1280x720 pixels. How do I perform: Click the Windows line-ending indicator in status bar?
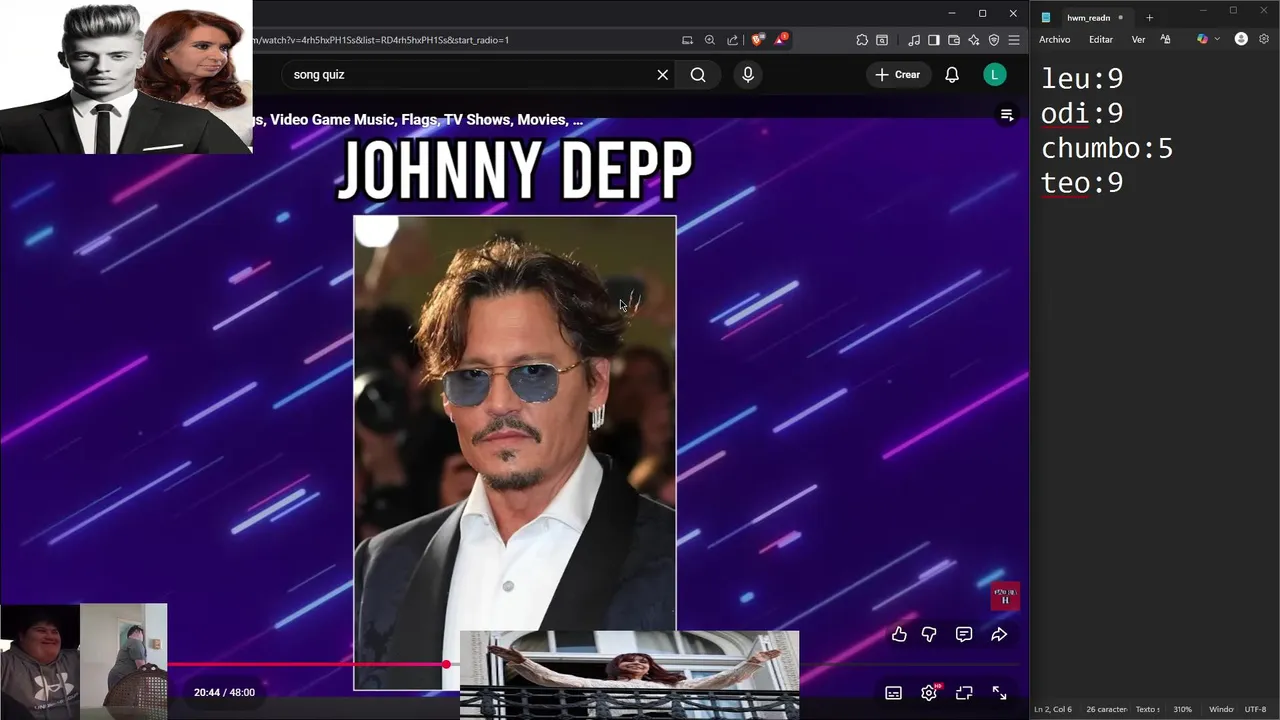[x=1221, y=709]
